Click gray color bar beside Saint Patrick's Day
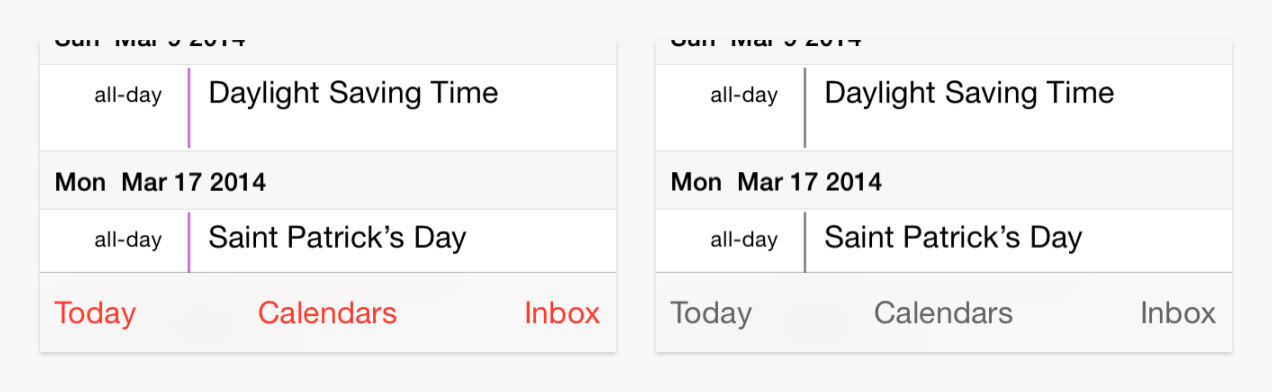The width and height of the screenshot is (1272, 392). tap(804, 242)
